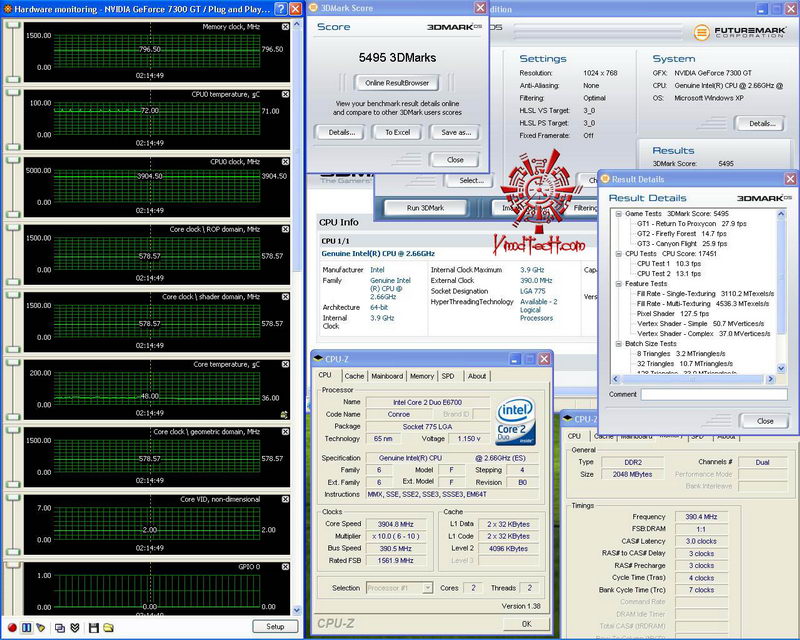Screen dimensions: 800x640
Task: Select the GT2 - Firefly Forest result row
Action: click(682, 234)
